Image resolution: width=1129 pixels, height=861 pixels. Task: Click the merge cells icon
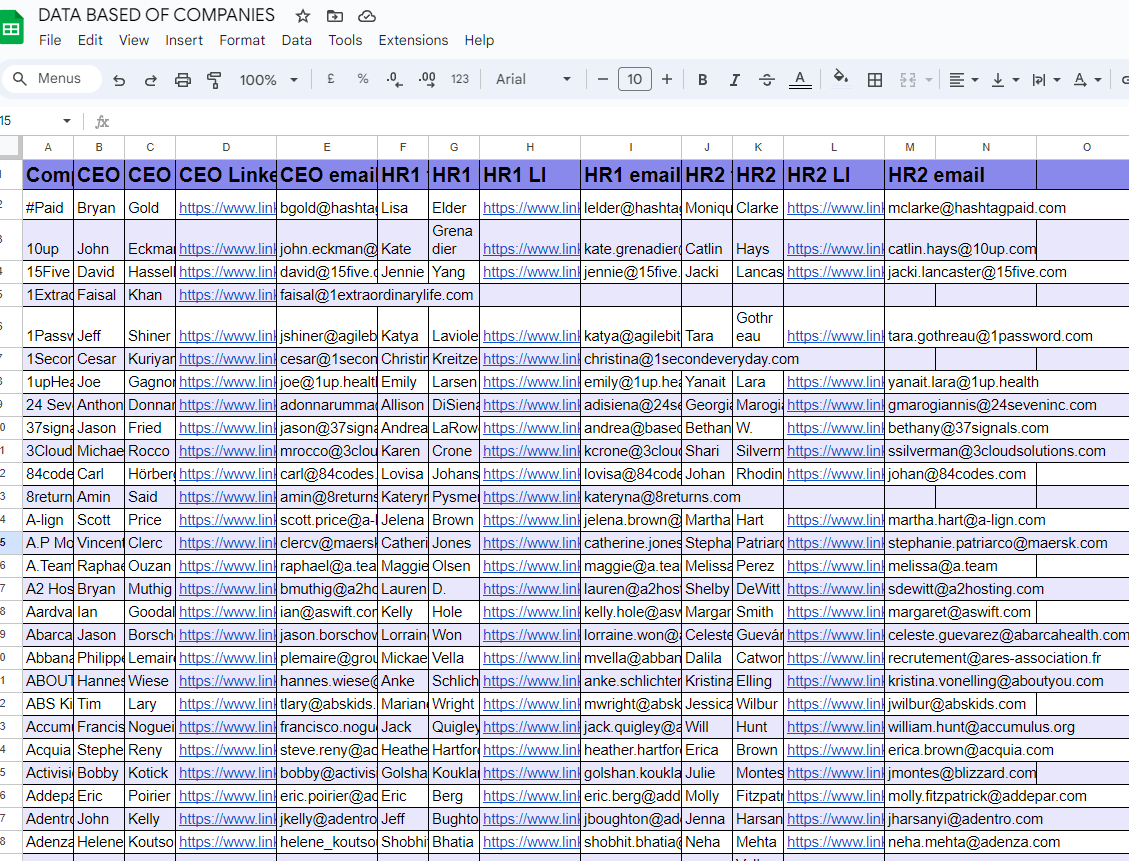tap(907, 80)
